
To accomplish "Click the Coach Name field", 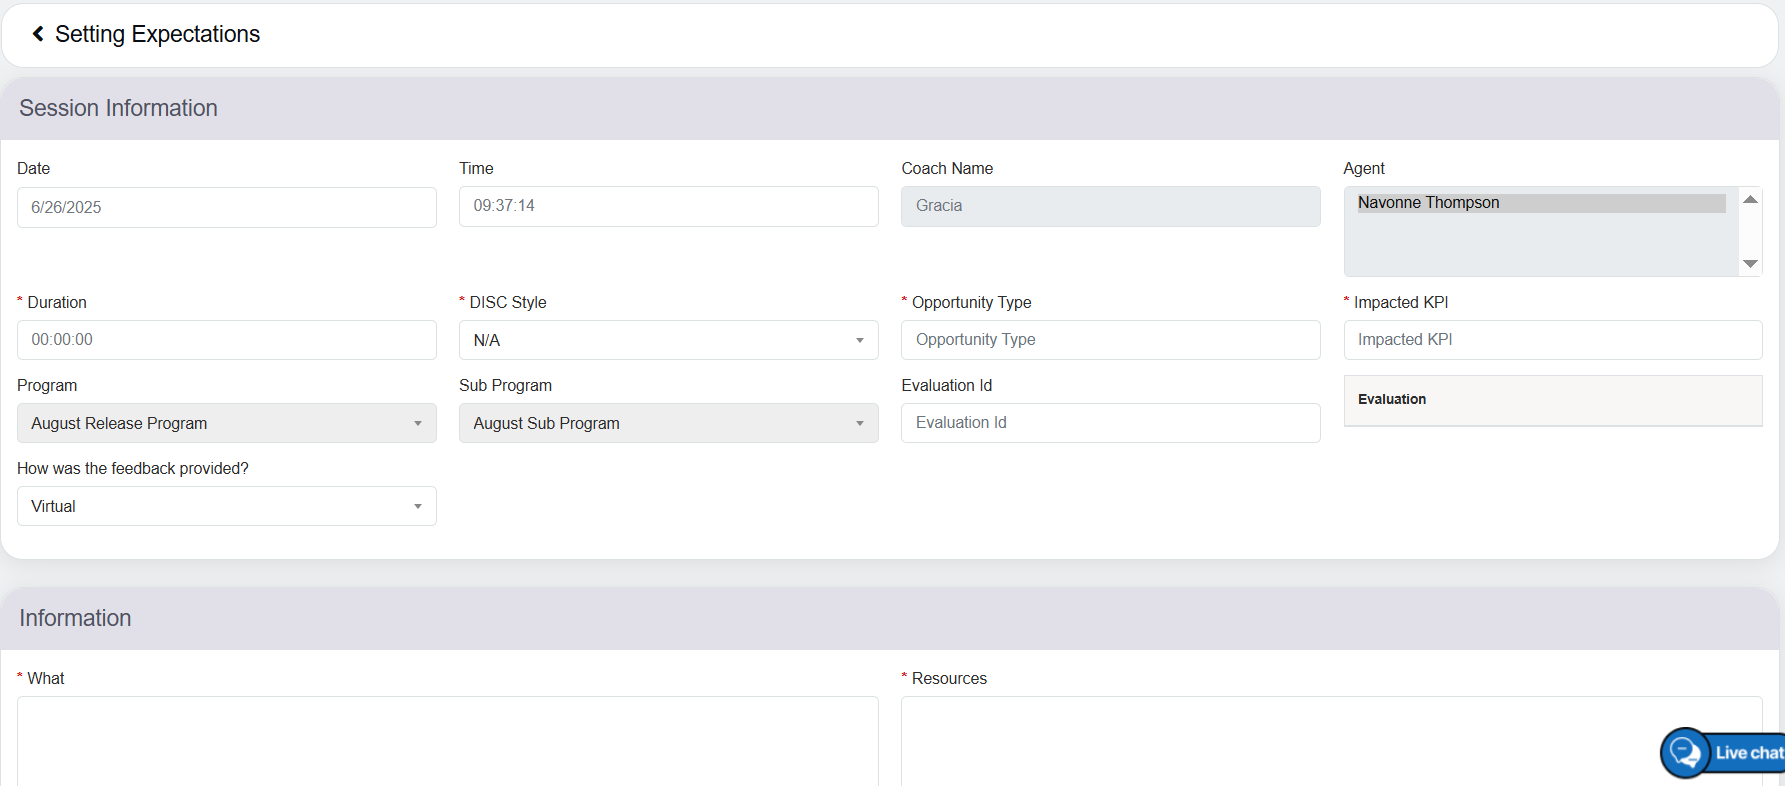I will coord(1110,206).
